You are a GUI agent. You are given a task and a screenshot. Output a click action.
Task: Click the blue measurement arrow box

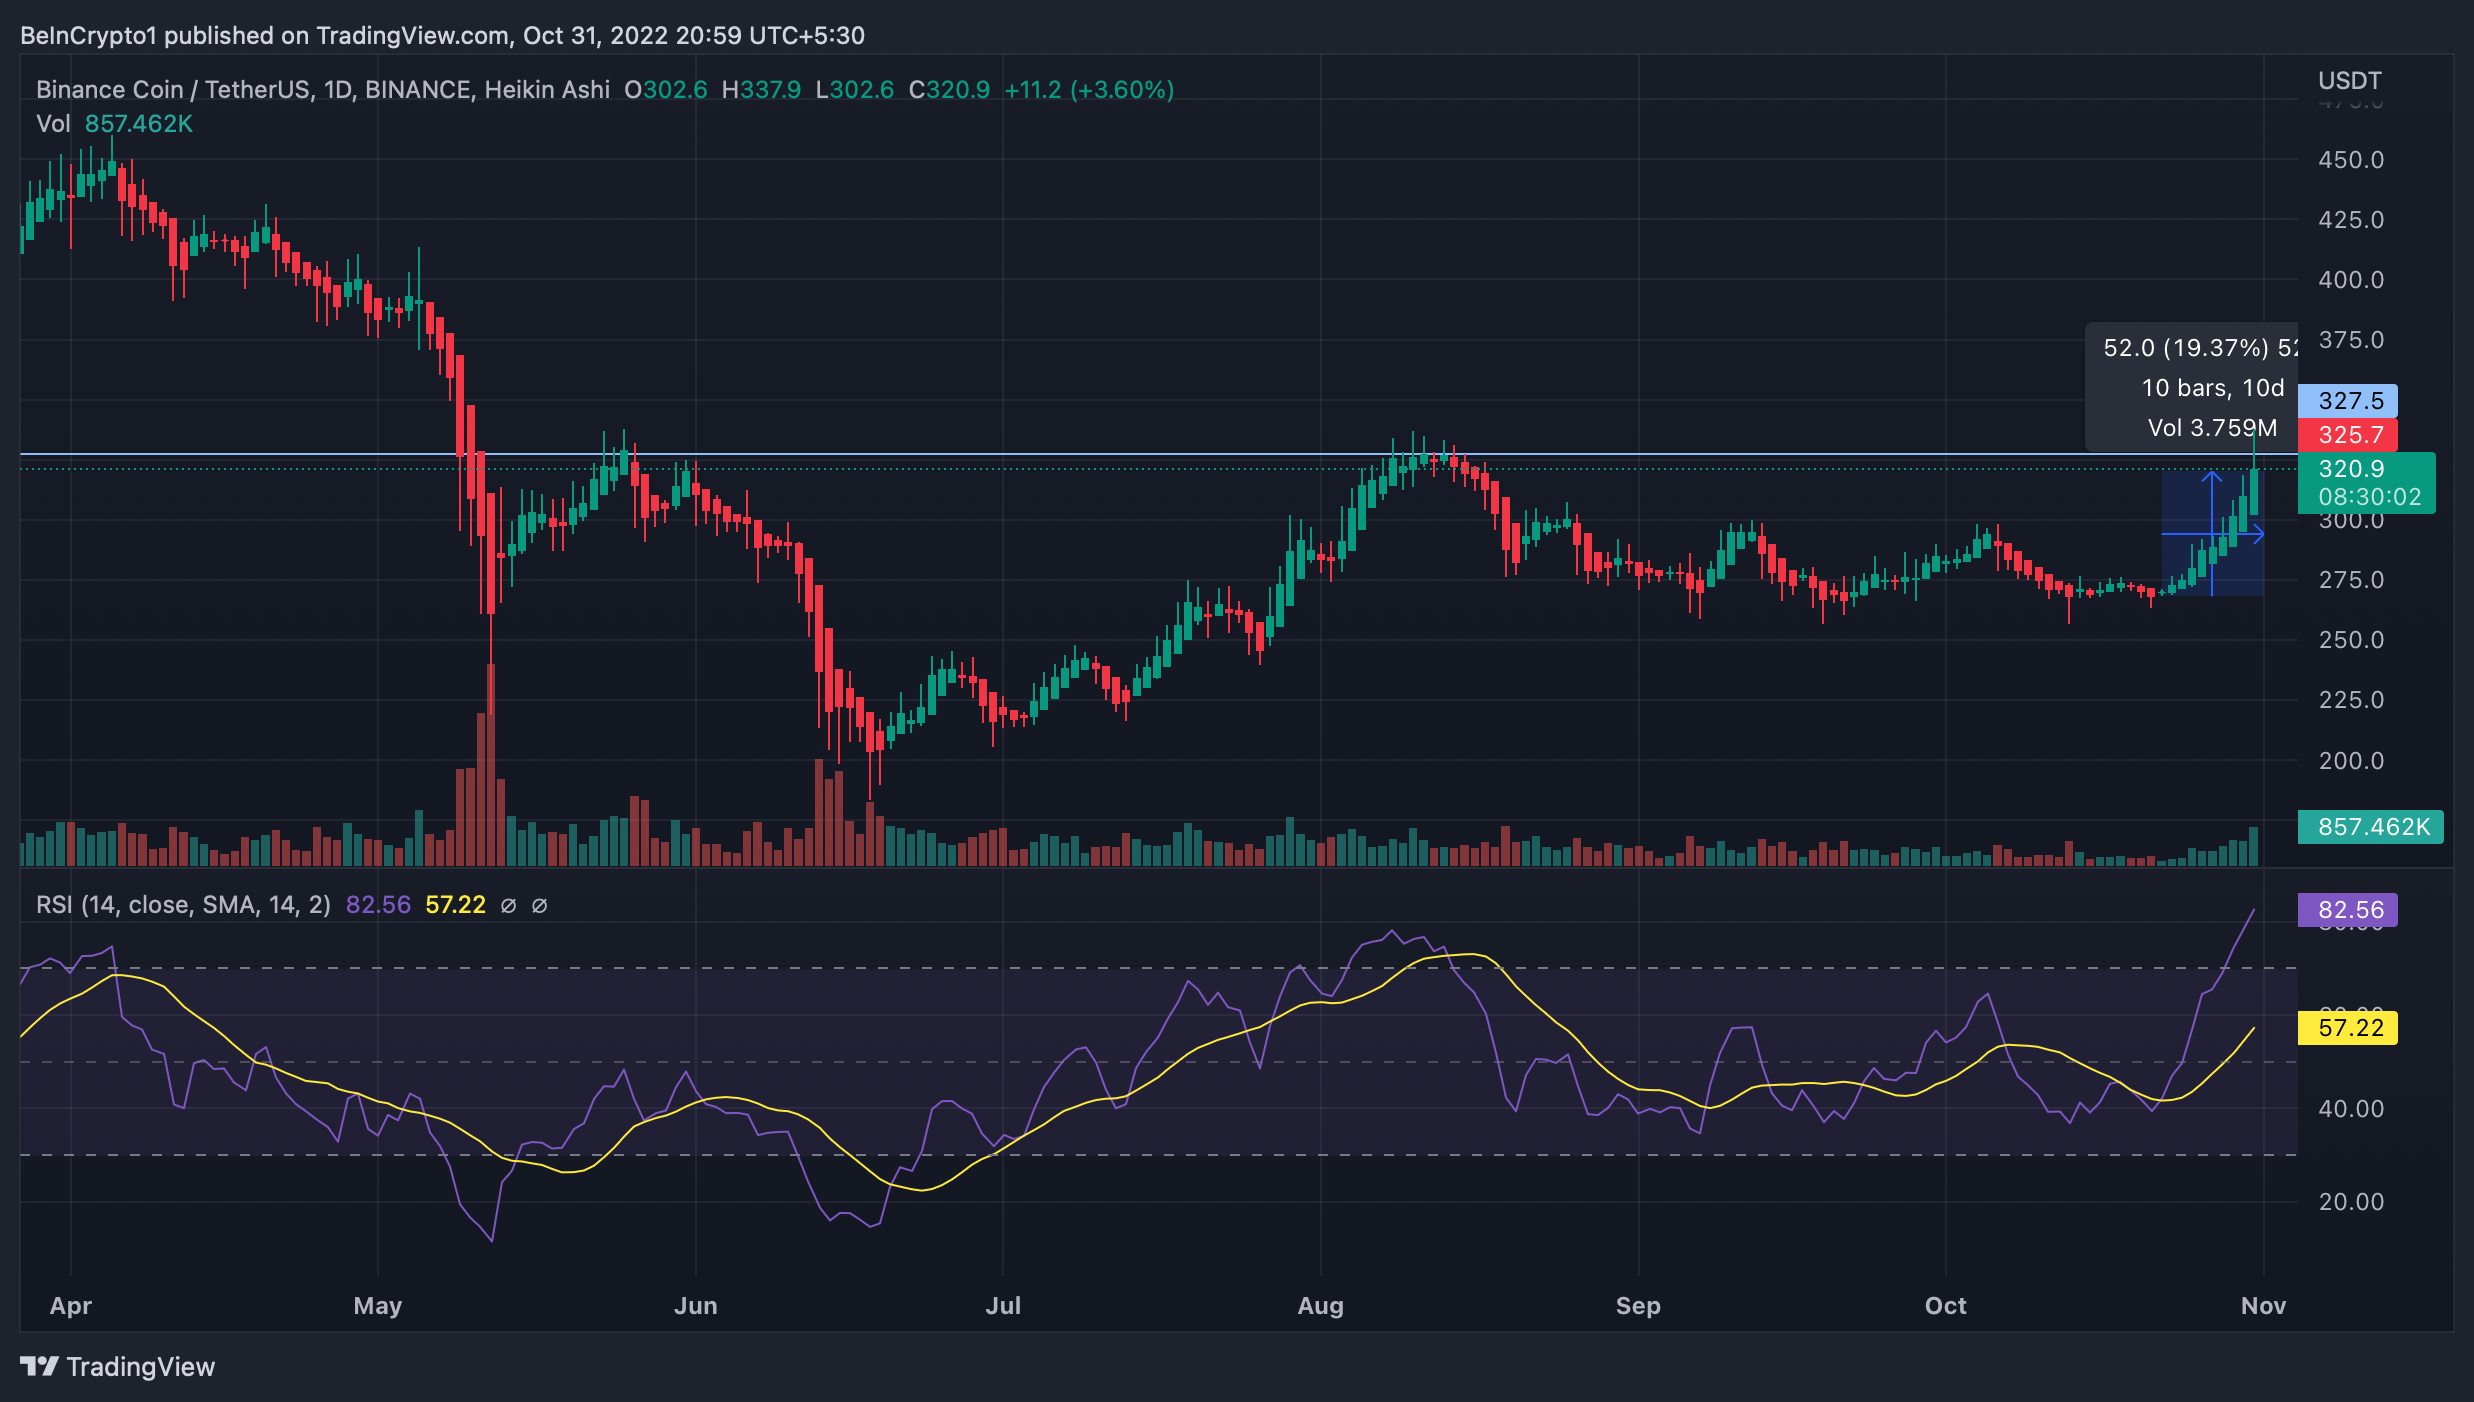point(2211,534)
